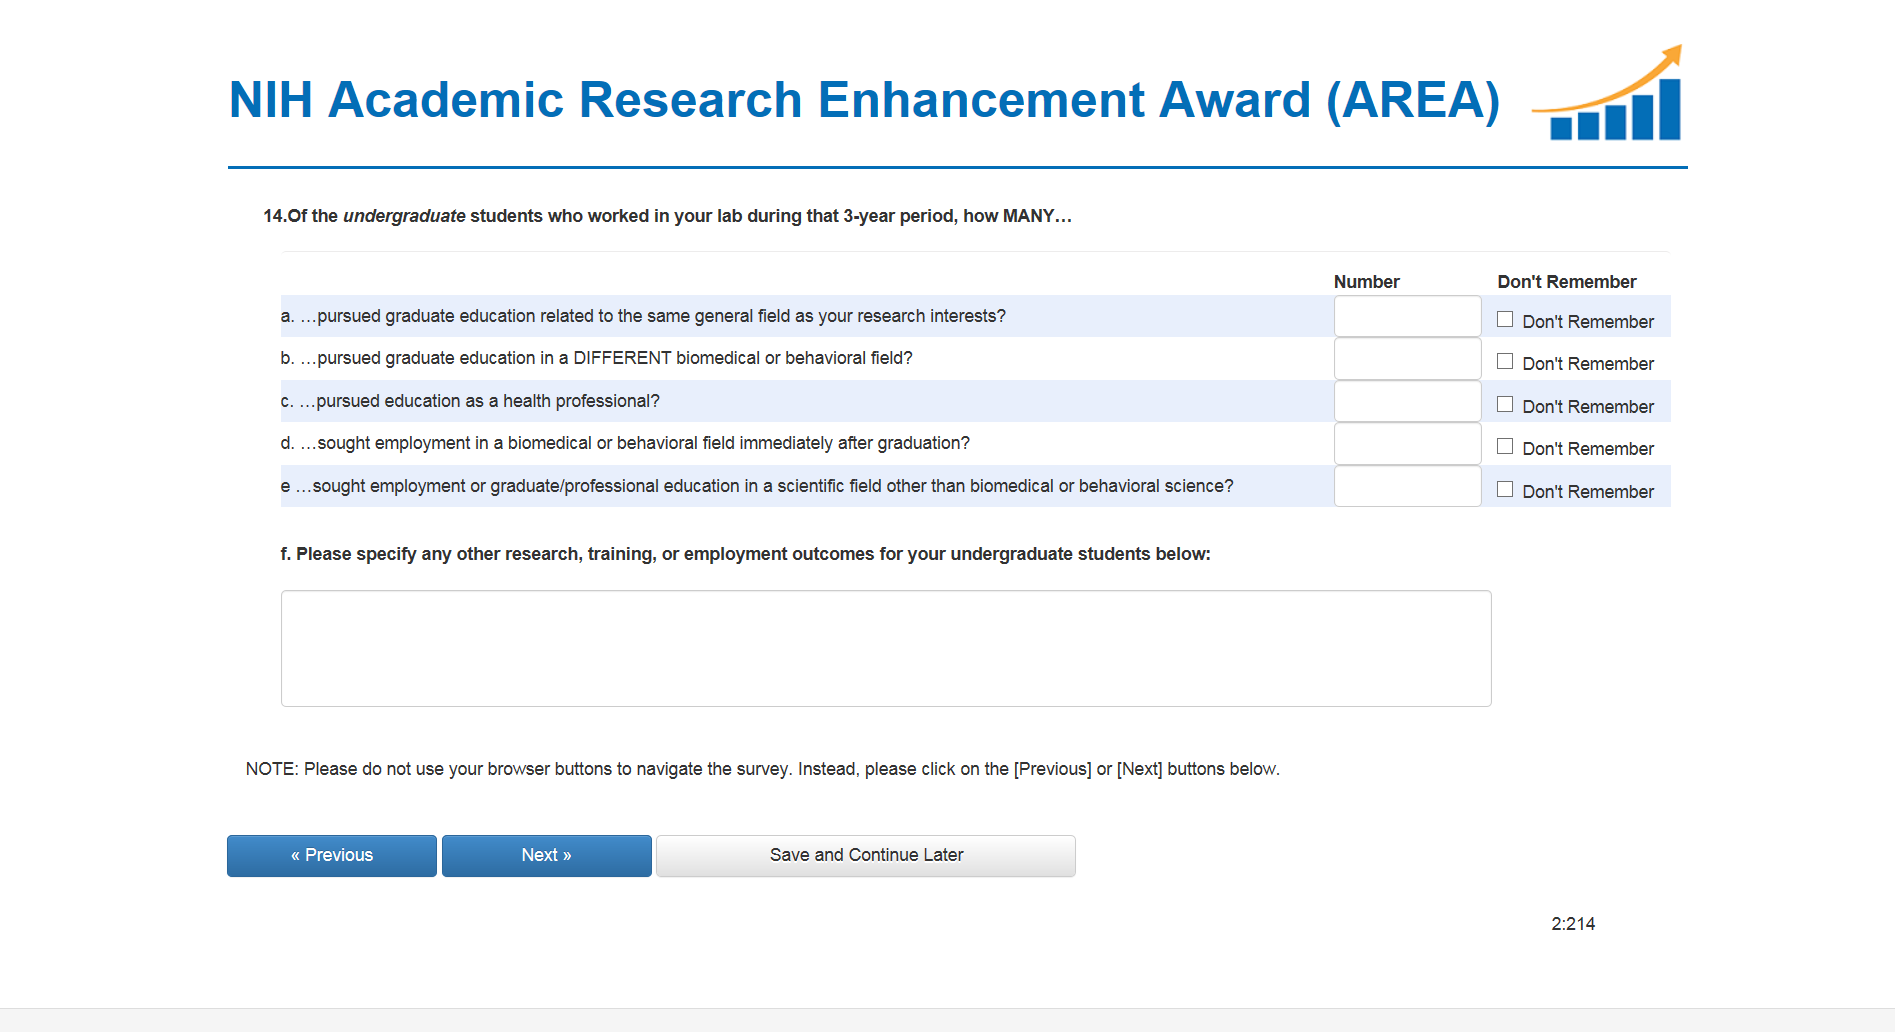The image size is (1895, 1032).
Task: Click Save and Continue Later
Action: click(x=866, y=856)
